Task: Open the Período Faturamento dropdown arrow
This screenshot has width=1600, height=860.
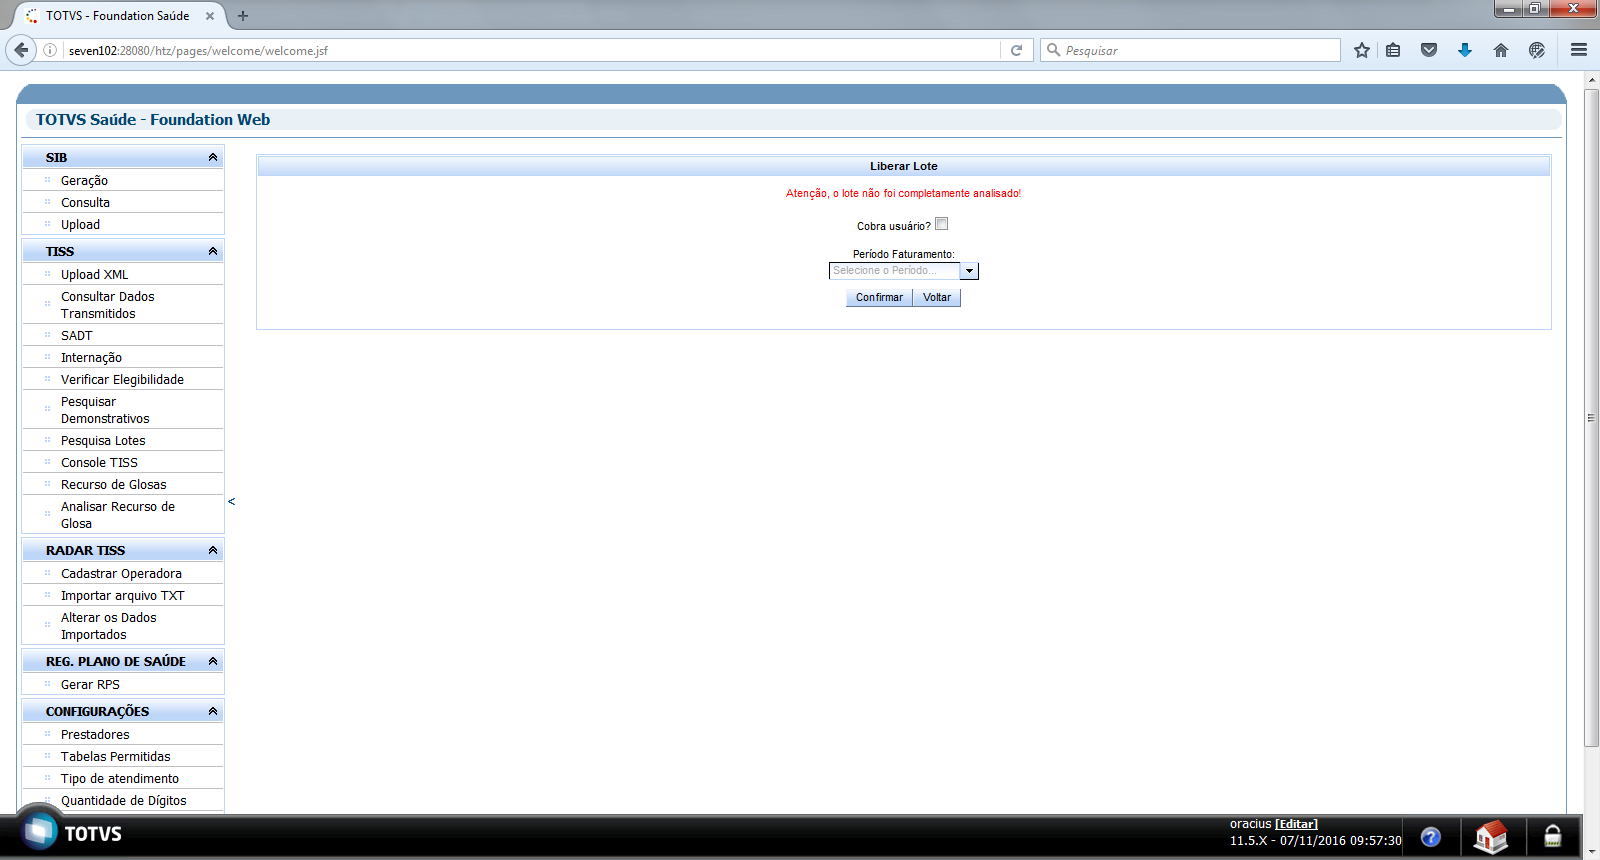Action: coord(969,271)
